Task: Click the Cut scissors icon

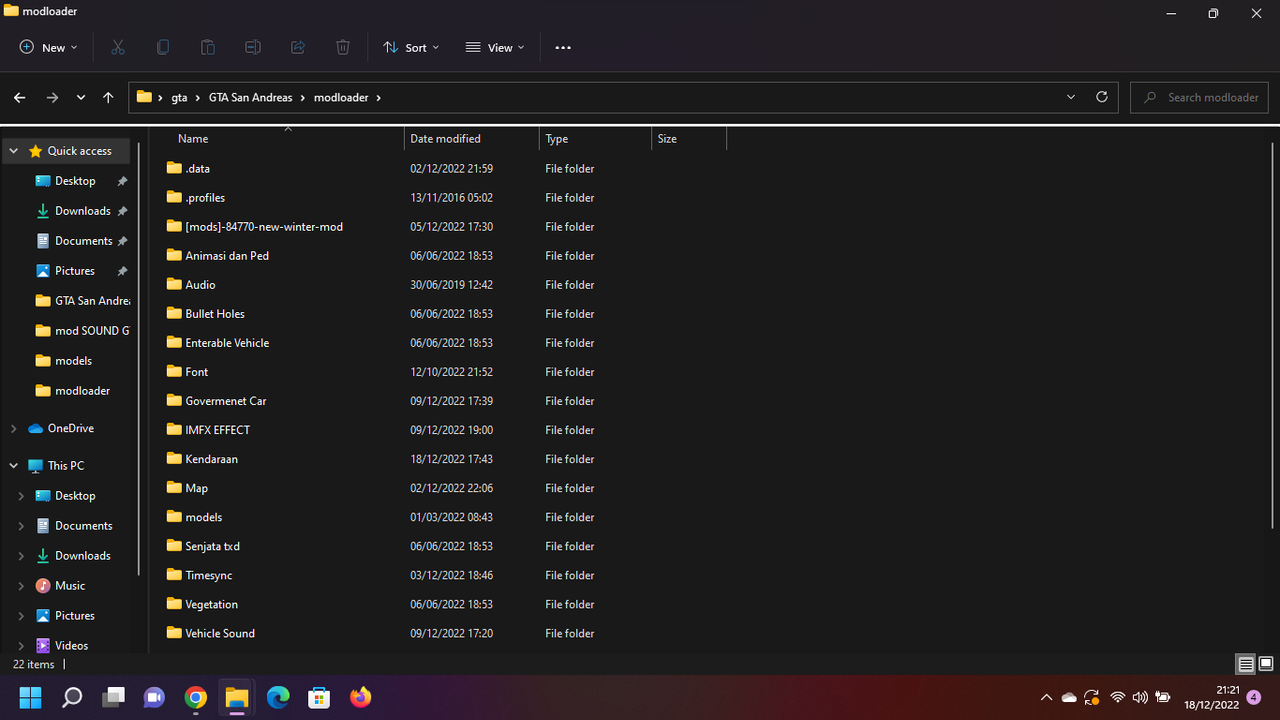Action: pos(118,47)
